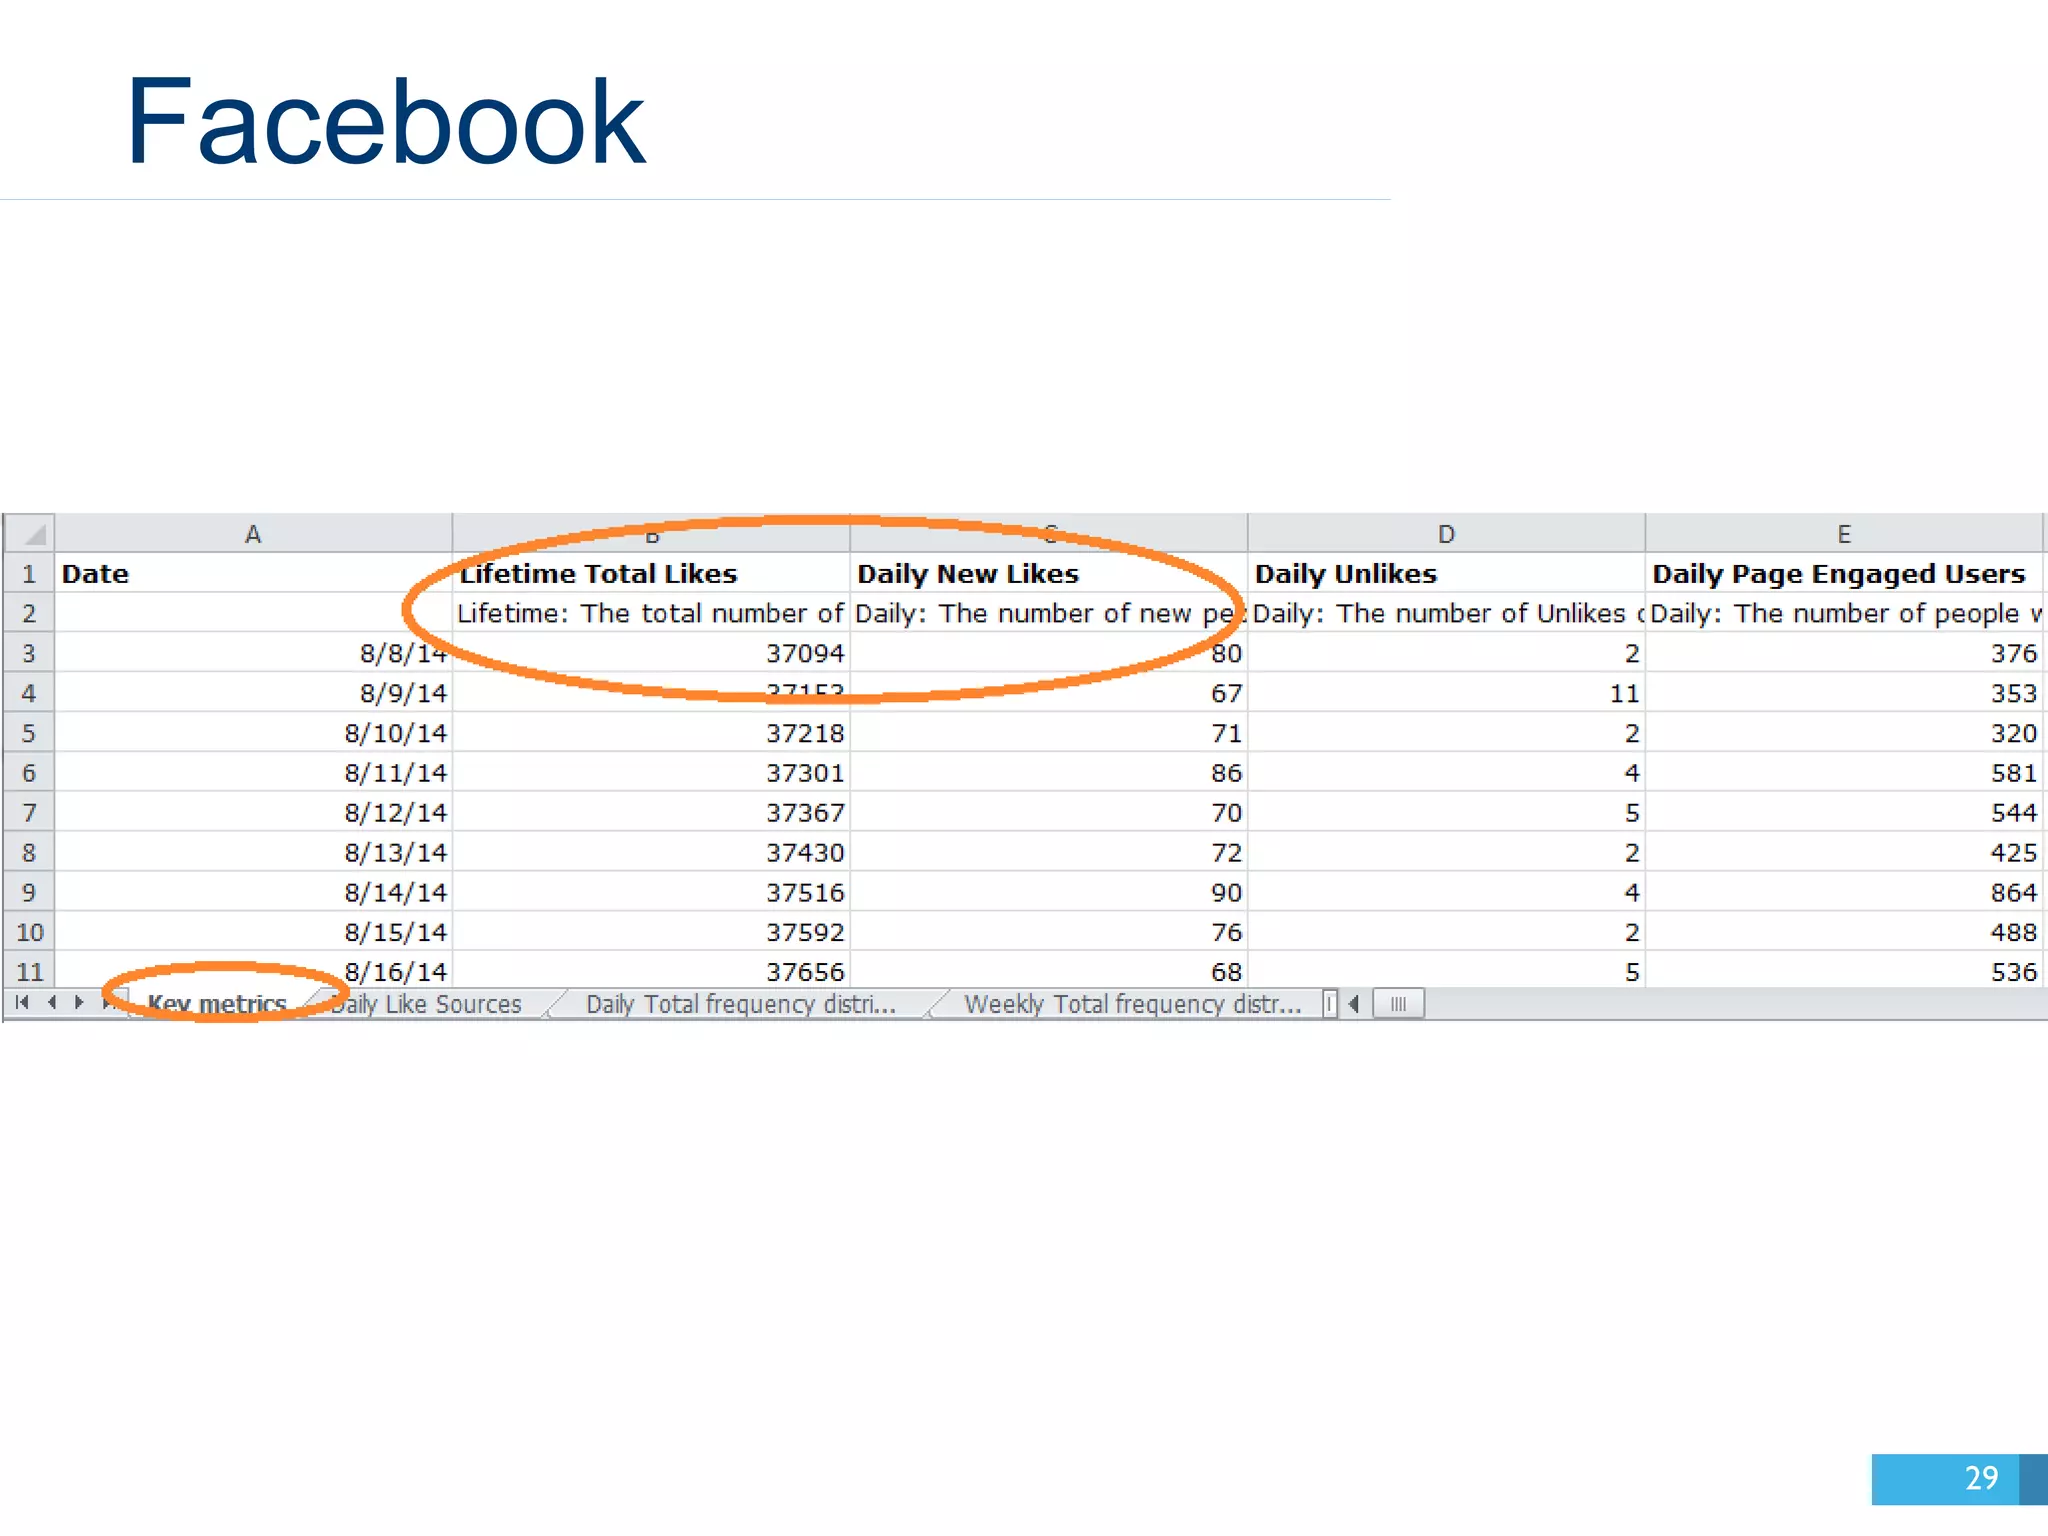Click the Daily Unlikes header cell

click(1446, 574)
